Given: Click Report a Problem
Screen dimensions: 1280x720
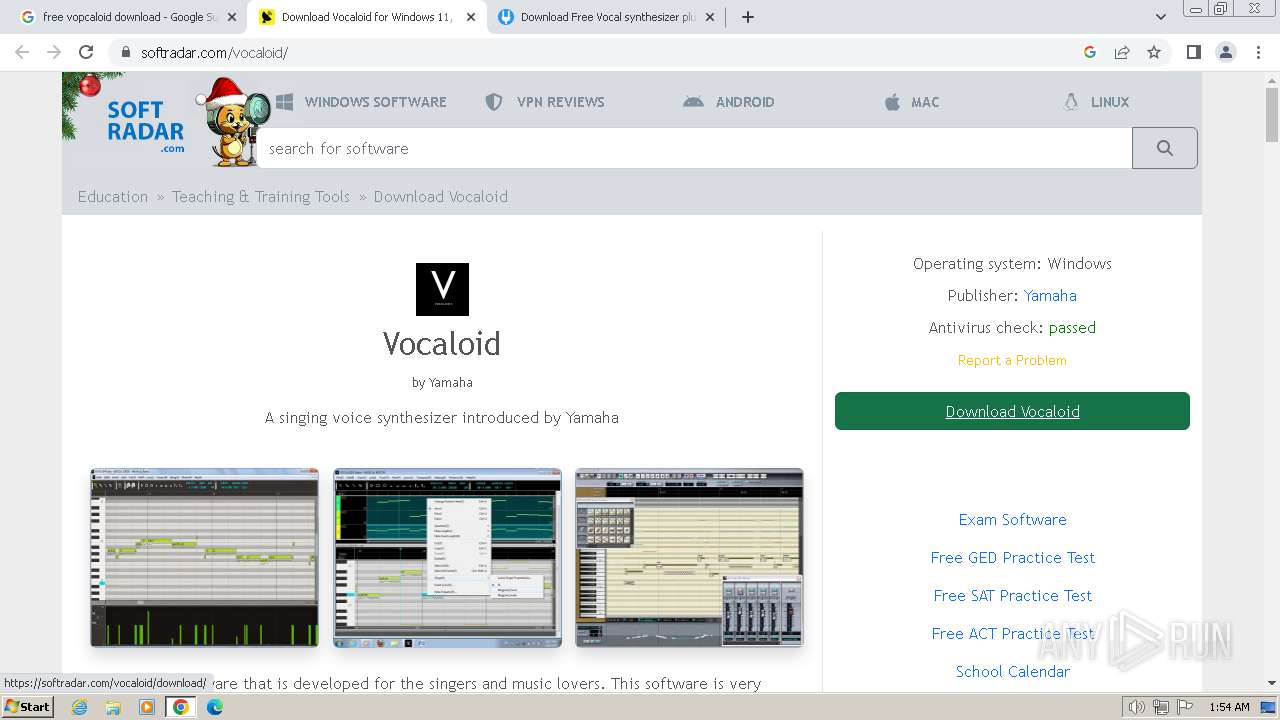Looking at the screenshot, I should coord(1012,360).
